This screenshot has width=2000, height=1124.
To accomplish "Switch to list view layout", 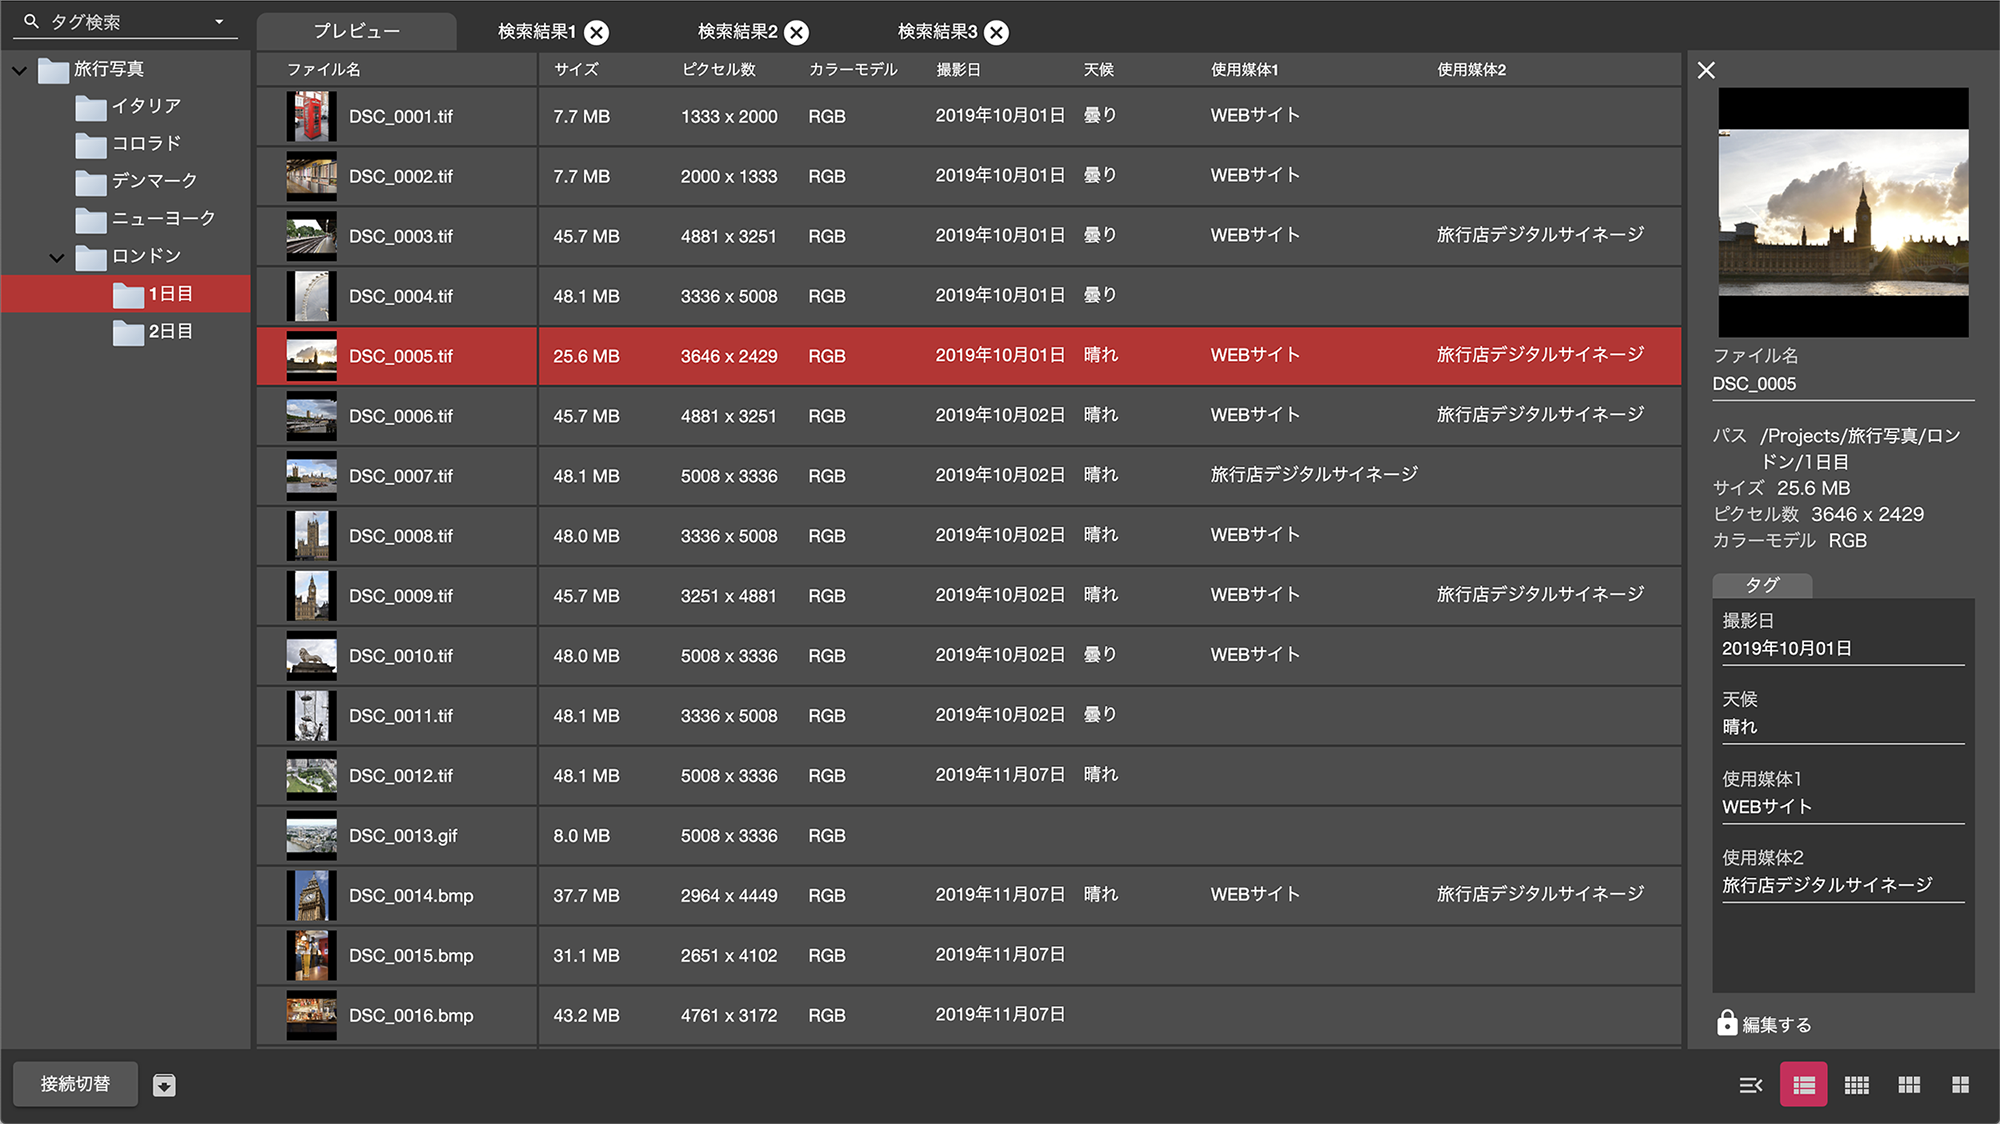I will point(1803,1085).
